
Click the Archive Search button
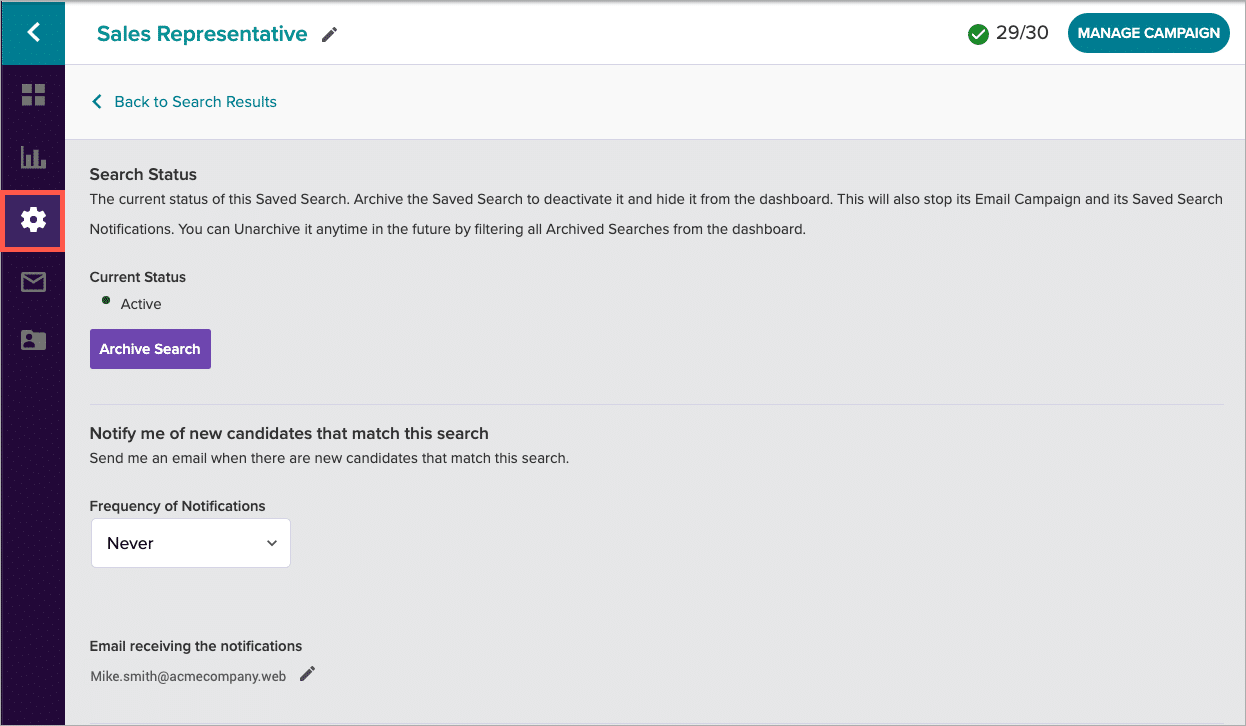(150, 349)
